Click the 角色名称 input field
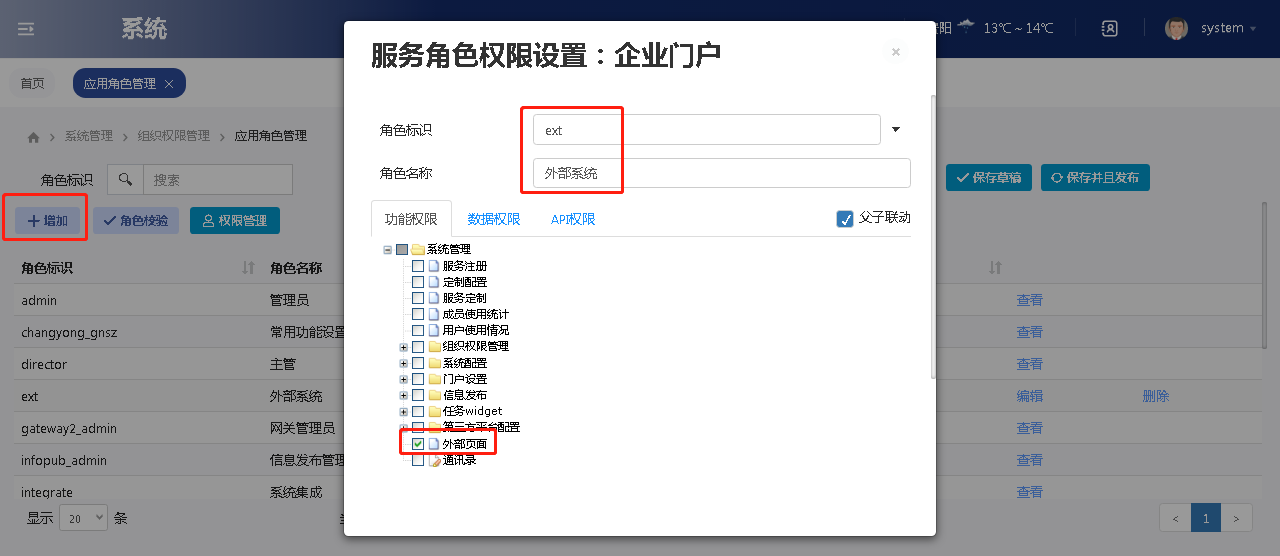 coord(721,173)
